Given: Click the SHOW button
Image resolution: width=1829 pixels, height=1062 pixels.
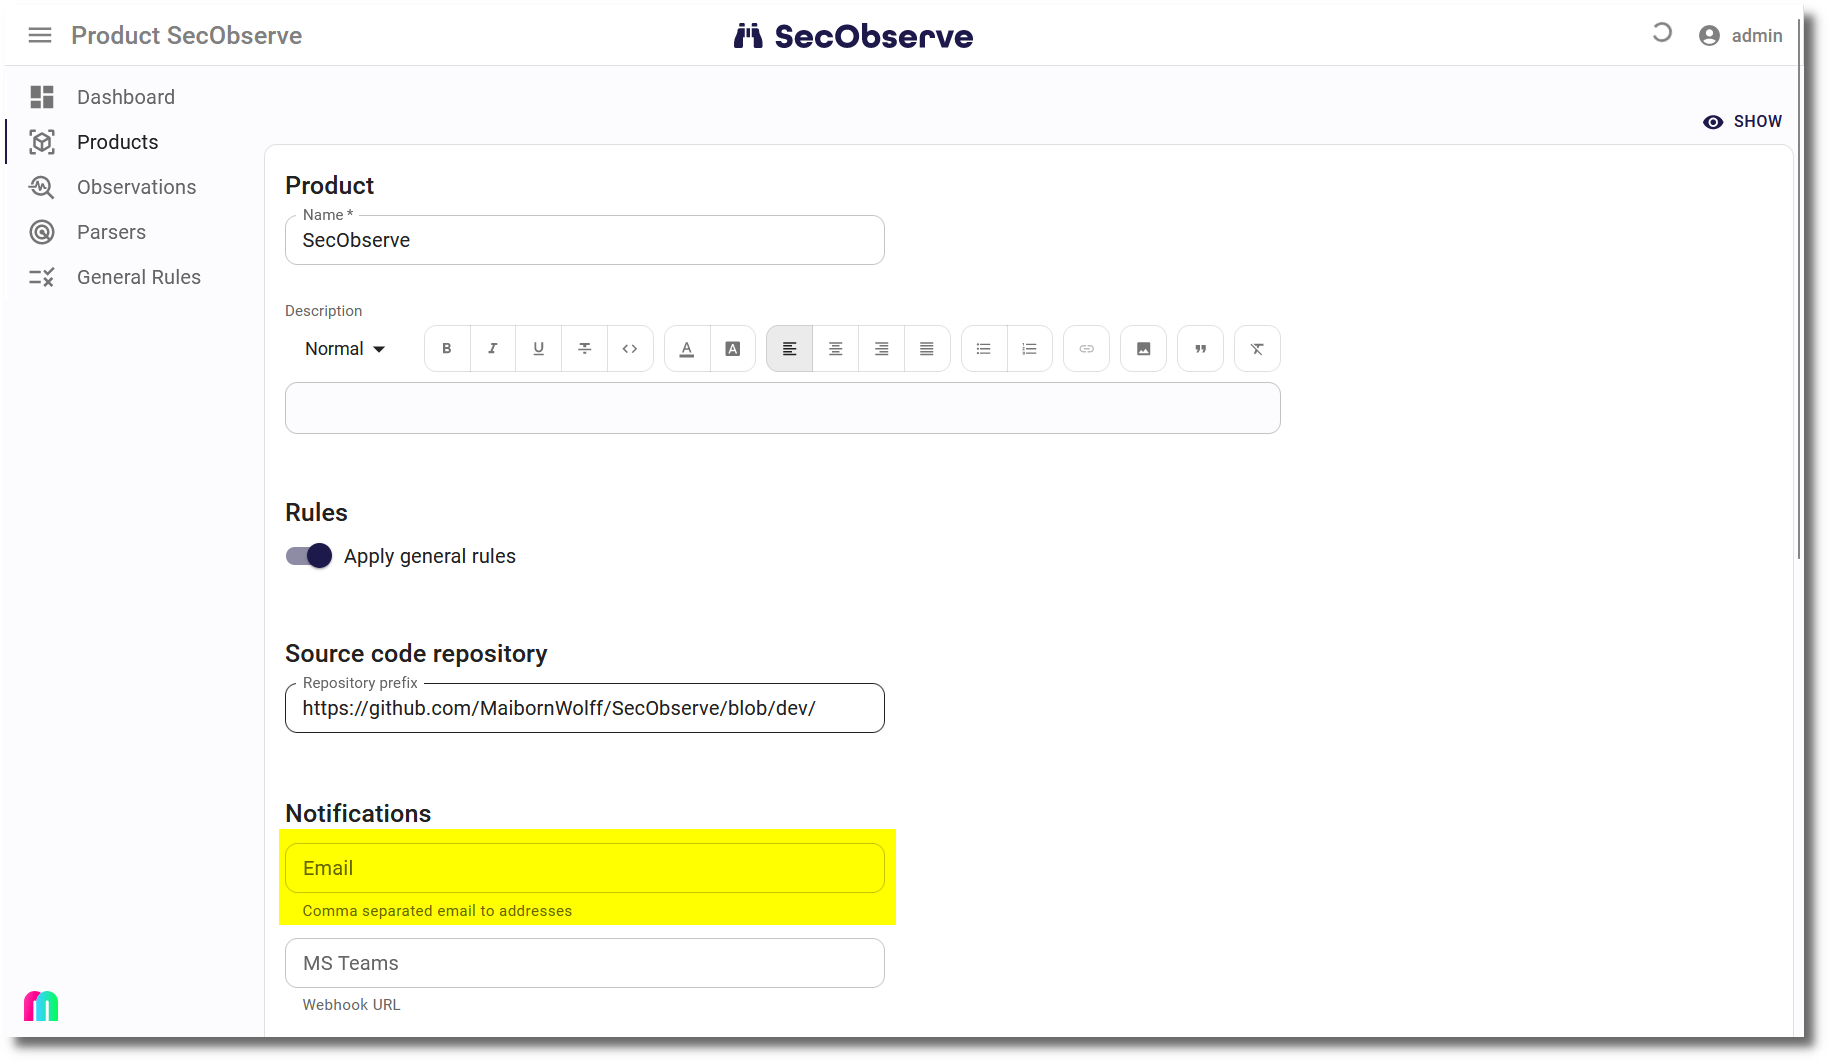Looking at the screenshot, I should [1743, 121].
